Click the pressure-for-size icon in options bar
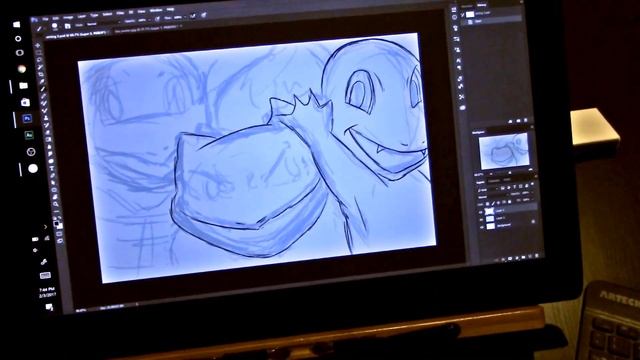 coord(203,15)
